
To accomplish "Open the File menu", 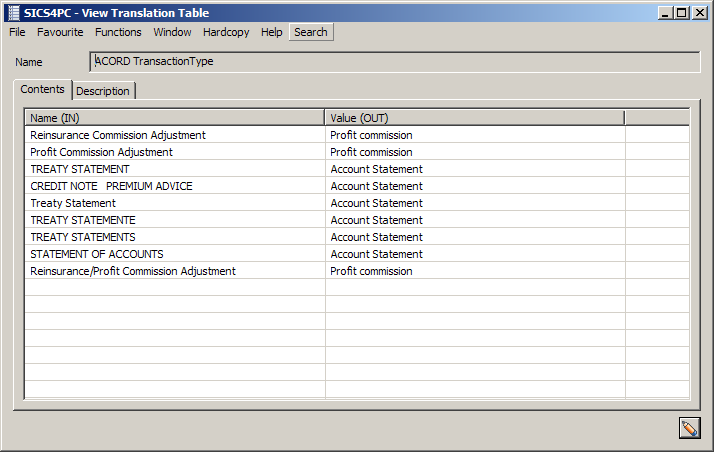I will [17, 32].
